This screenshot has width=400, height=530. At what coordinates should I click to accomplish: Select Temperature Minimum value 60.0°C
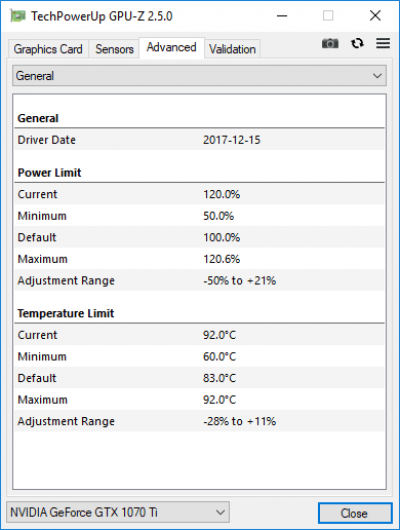[x=219, y=357]
